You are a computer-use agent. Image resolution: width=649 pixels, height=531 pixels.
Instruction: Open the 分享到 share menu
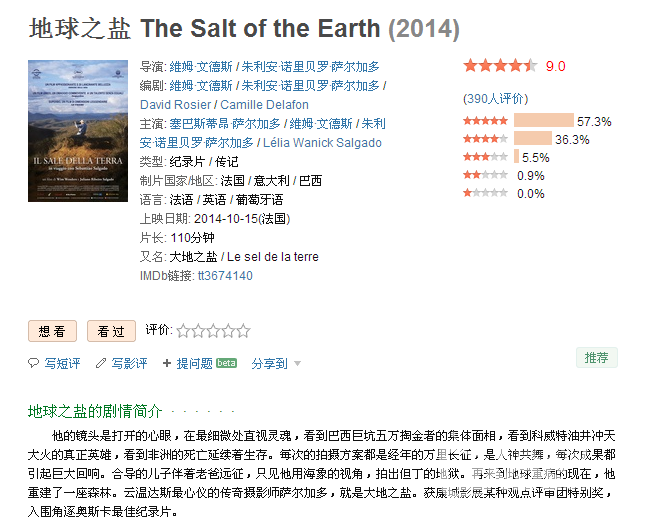(269, 363)
